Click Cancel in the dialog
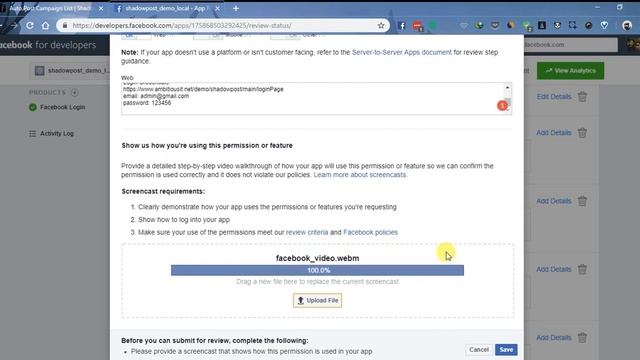 [479, 350]
